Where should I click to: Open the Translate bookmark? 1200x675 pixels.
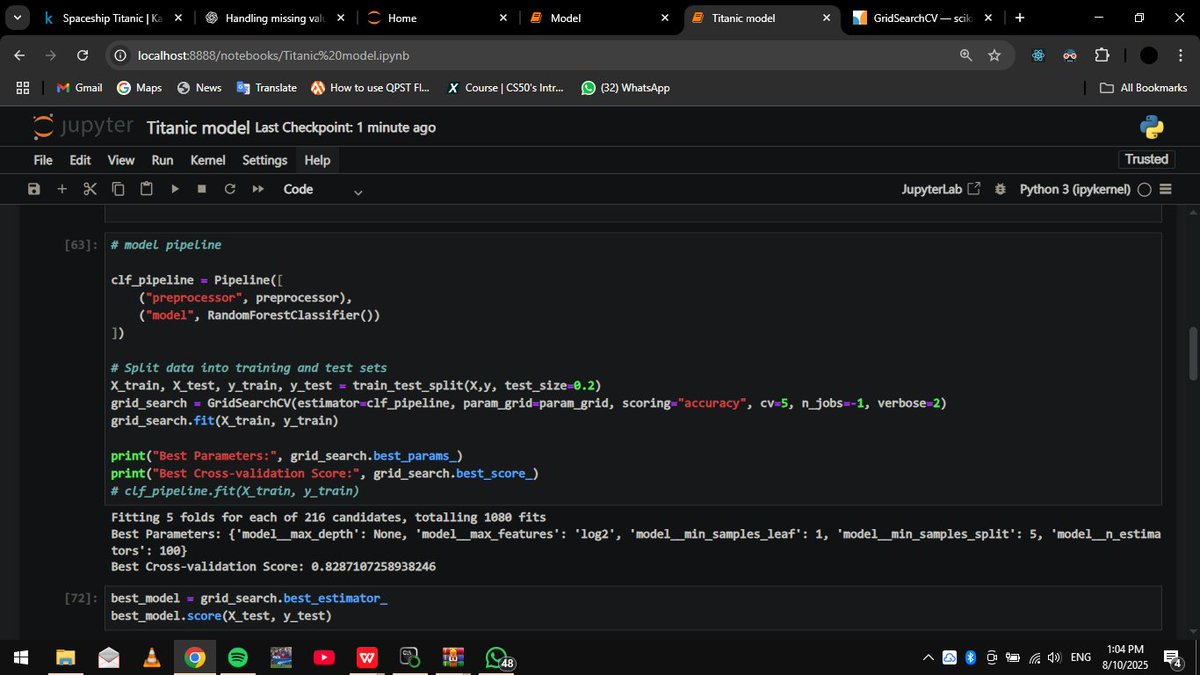266,88
